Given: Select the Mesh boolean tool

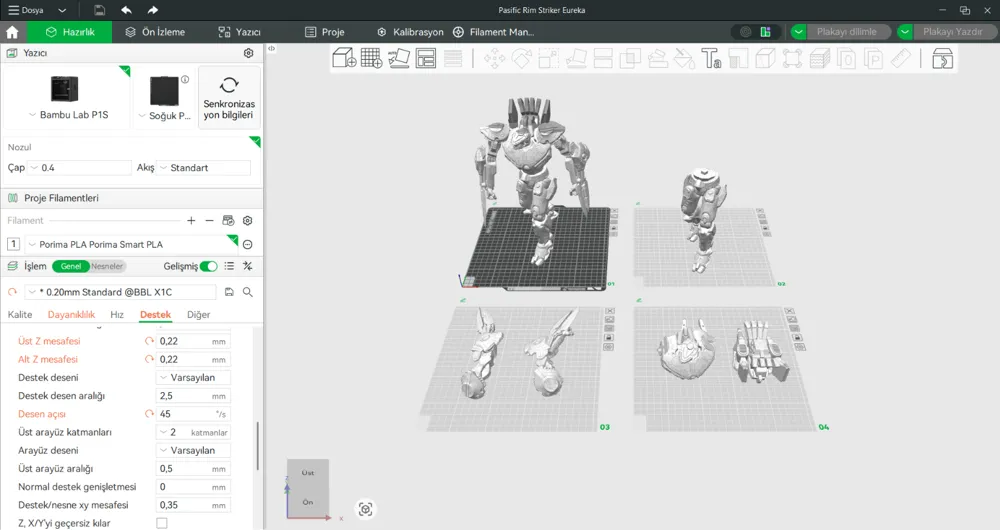Looking at the screenshot, I should pyautogui.click(x=630, y=59).
